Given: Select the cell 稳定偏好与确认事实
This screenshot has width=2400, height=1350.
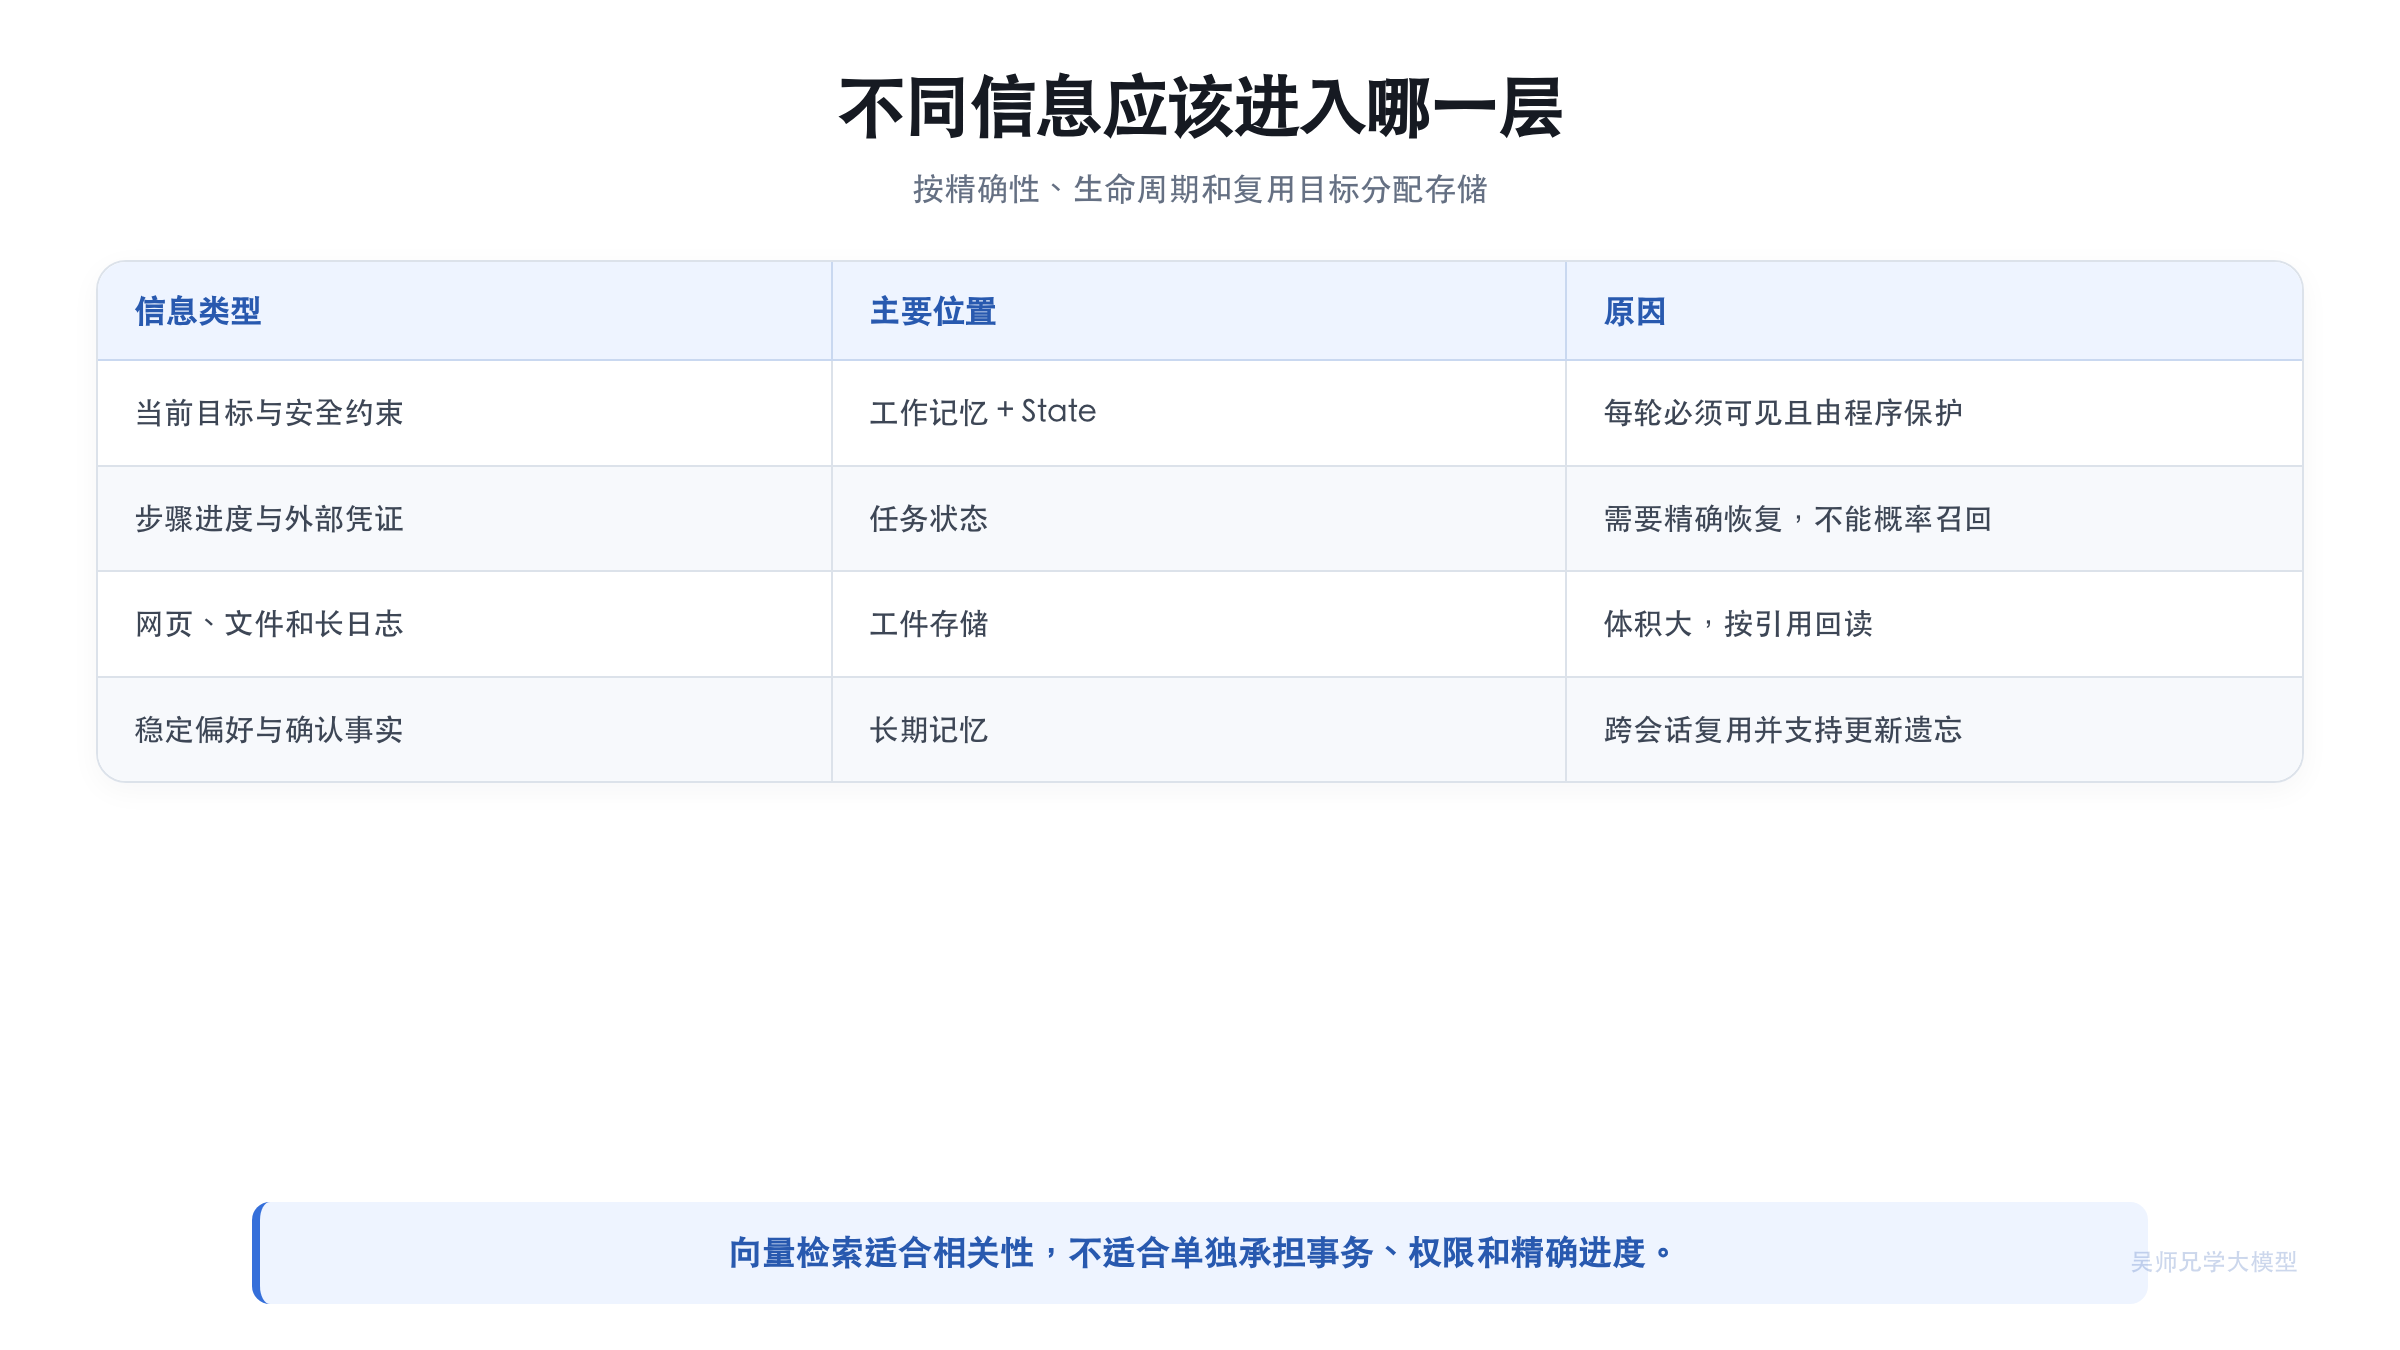Looking at the screenshot, I should tap(464, 730).
